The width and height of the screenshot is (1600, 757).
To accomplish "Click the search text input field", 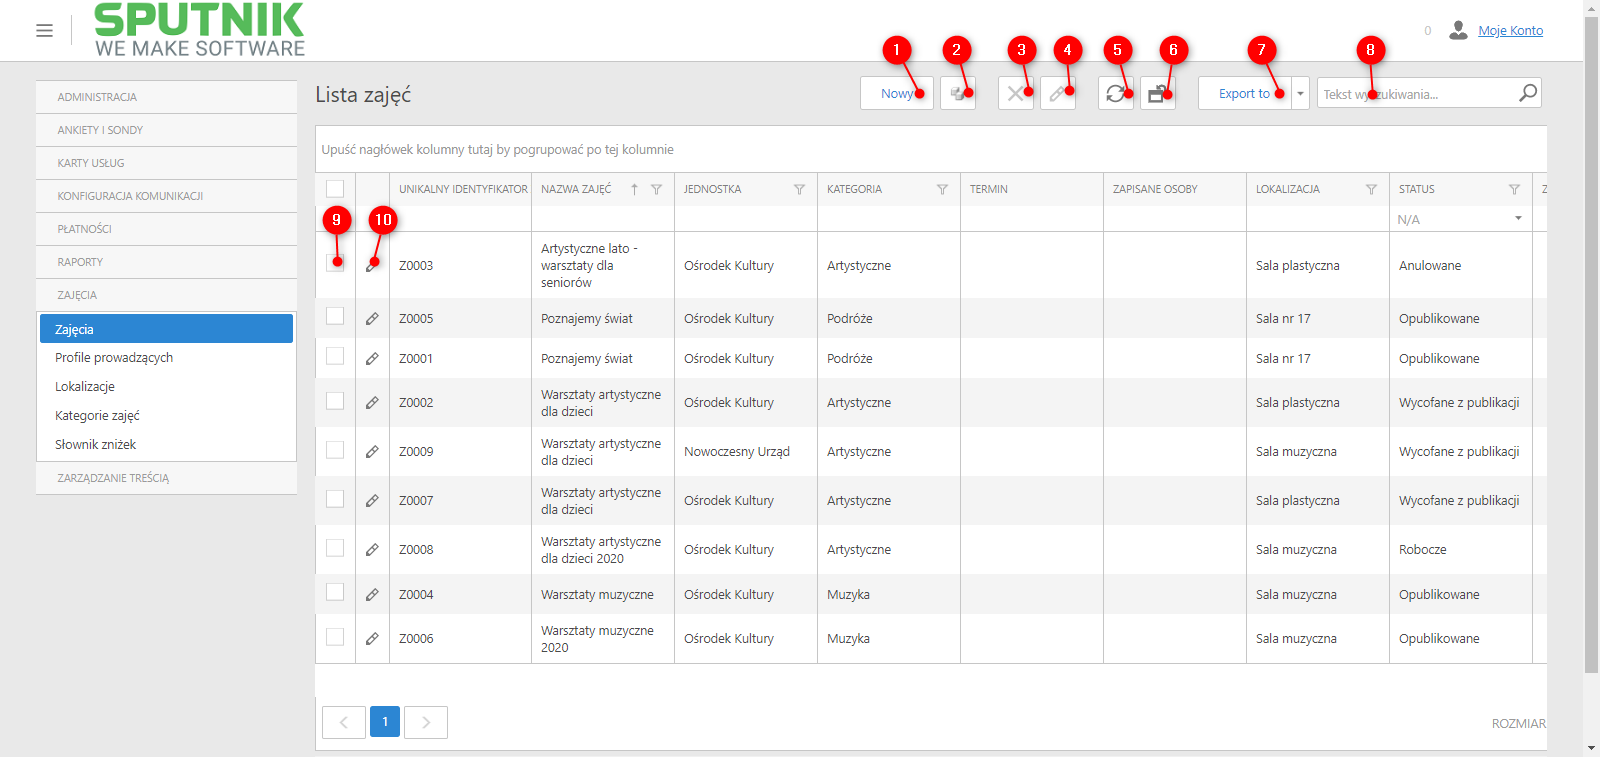I will click(x=1418, y=93).
